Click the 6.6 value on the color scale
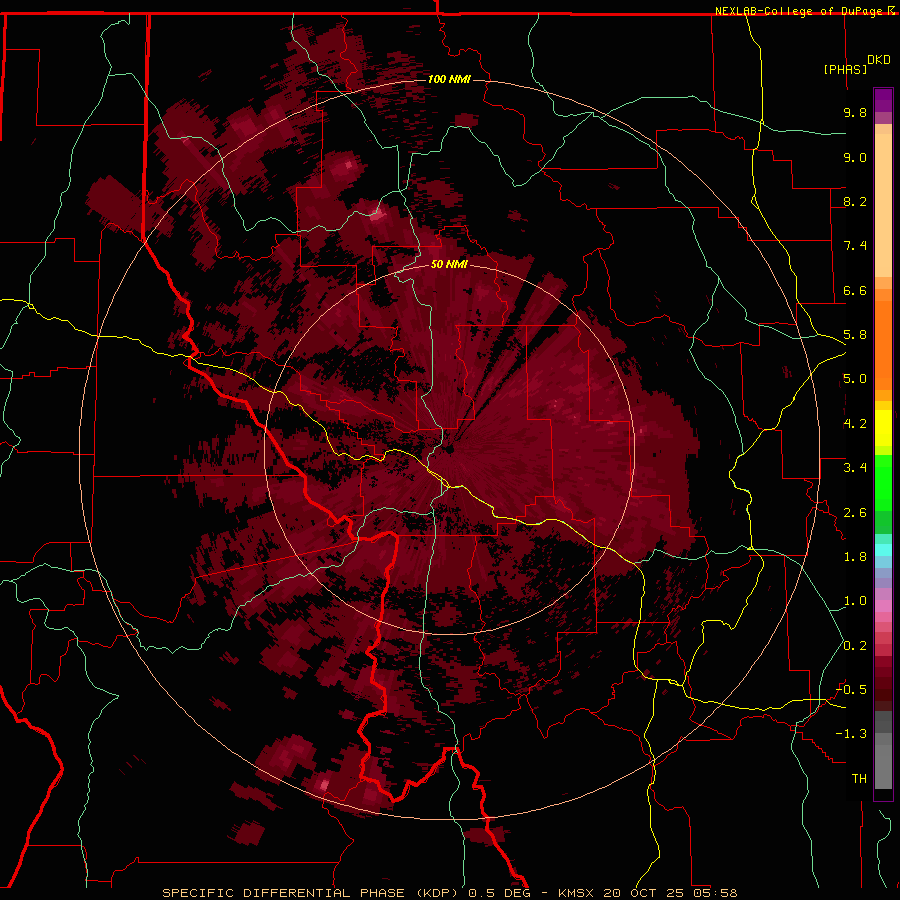This screenshot has height=900, width=900. tap(855, 290)
